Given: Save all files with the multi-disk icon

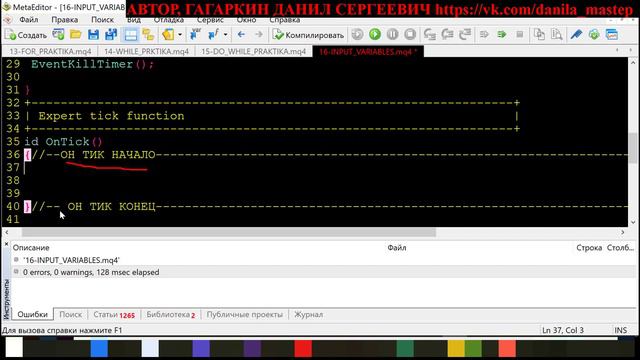Looking at the screenshot, I should point(111,35).
